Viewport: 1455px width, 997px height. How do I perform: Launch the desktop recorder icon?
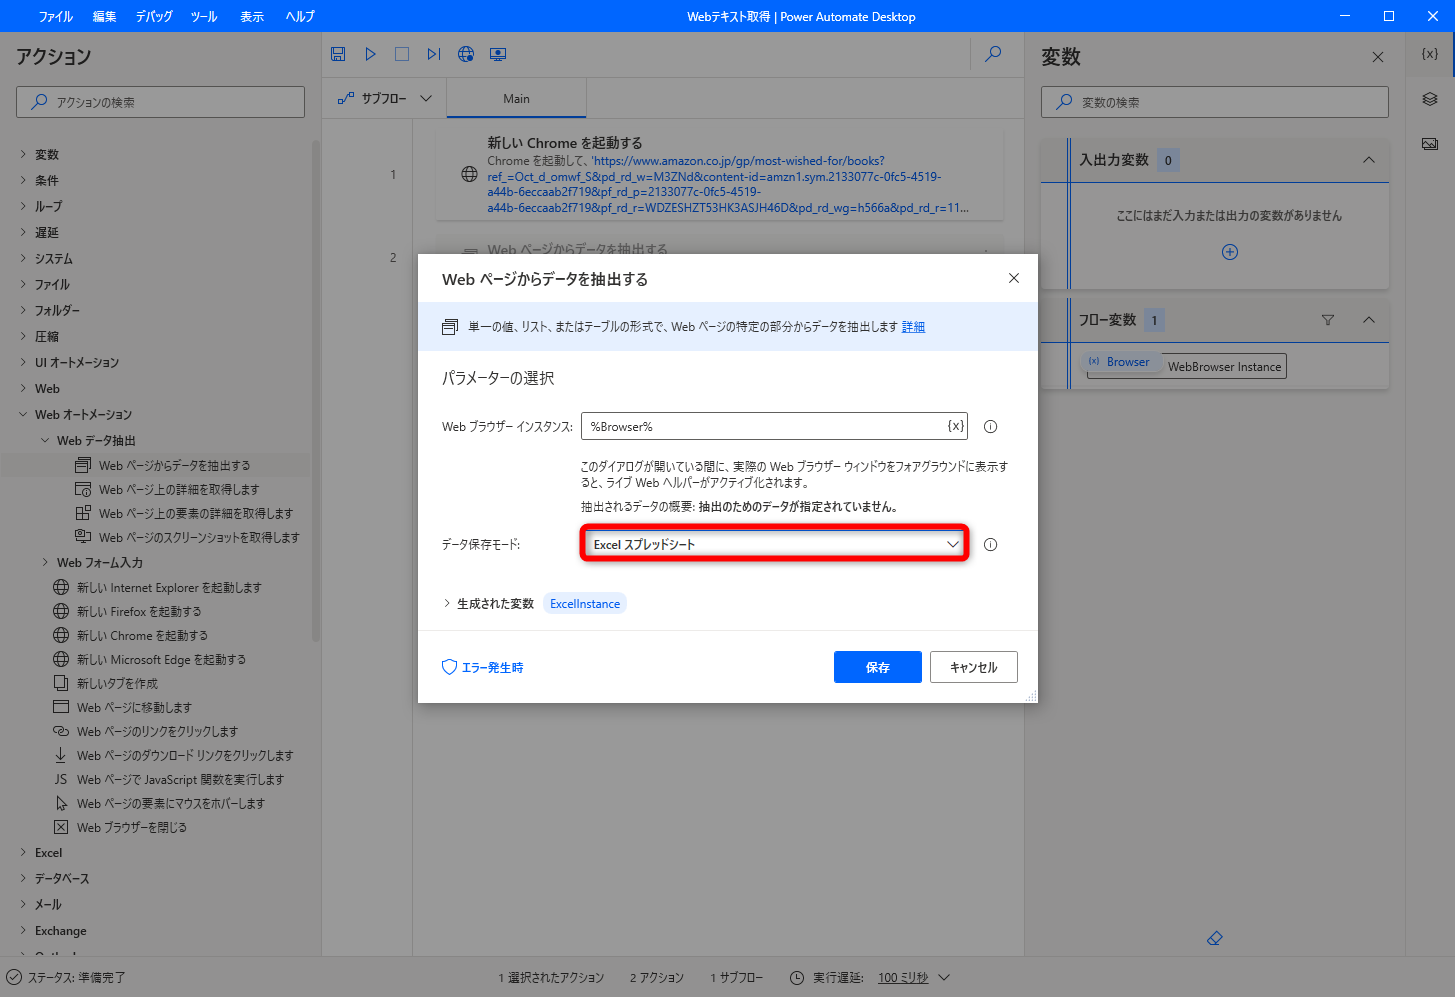[497, 54]
